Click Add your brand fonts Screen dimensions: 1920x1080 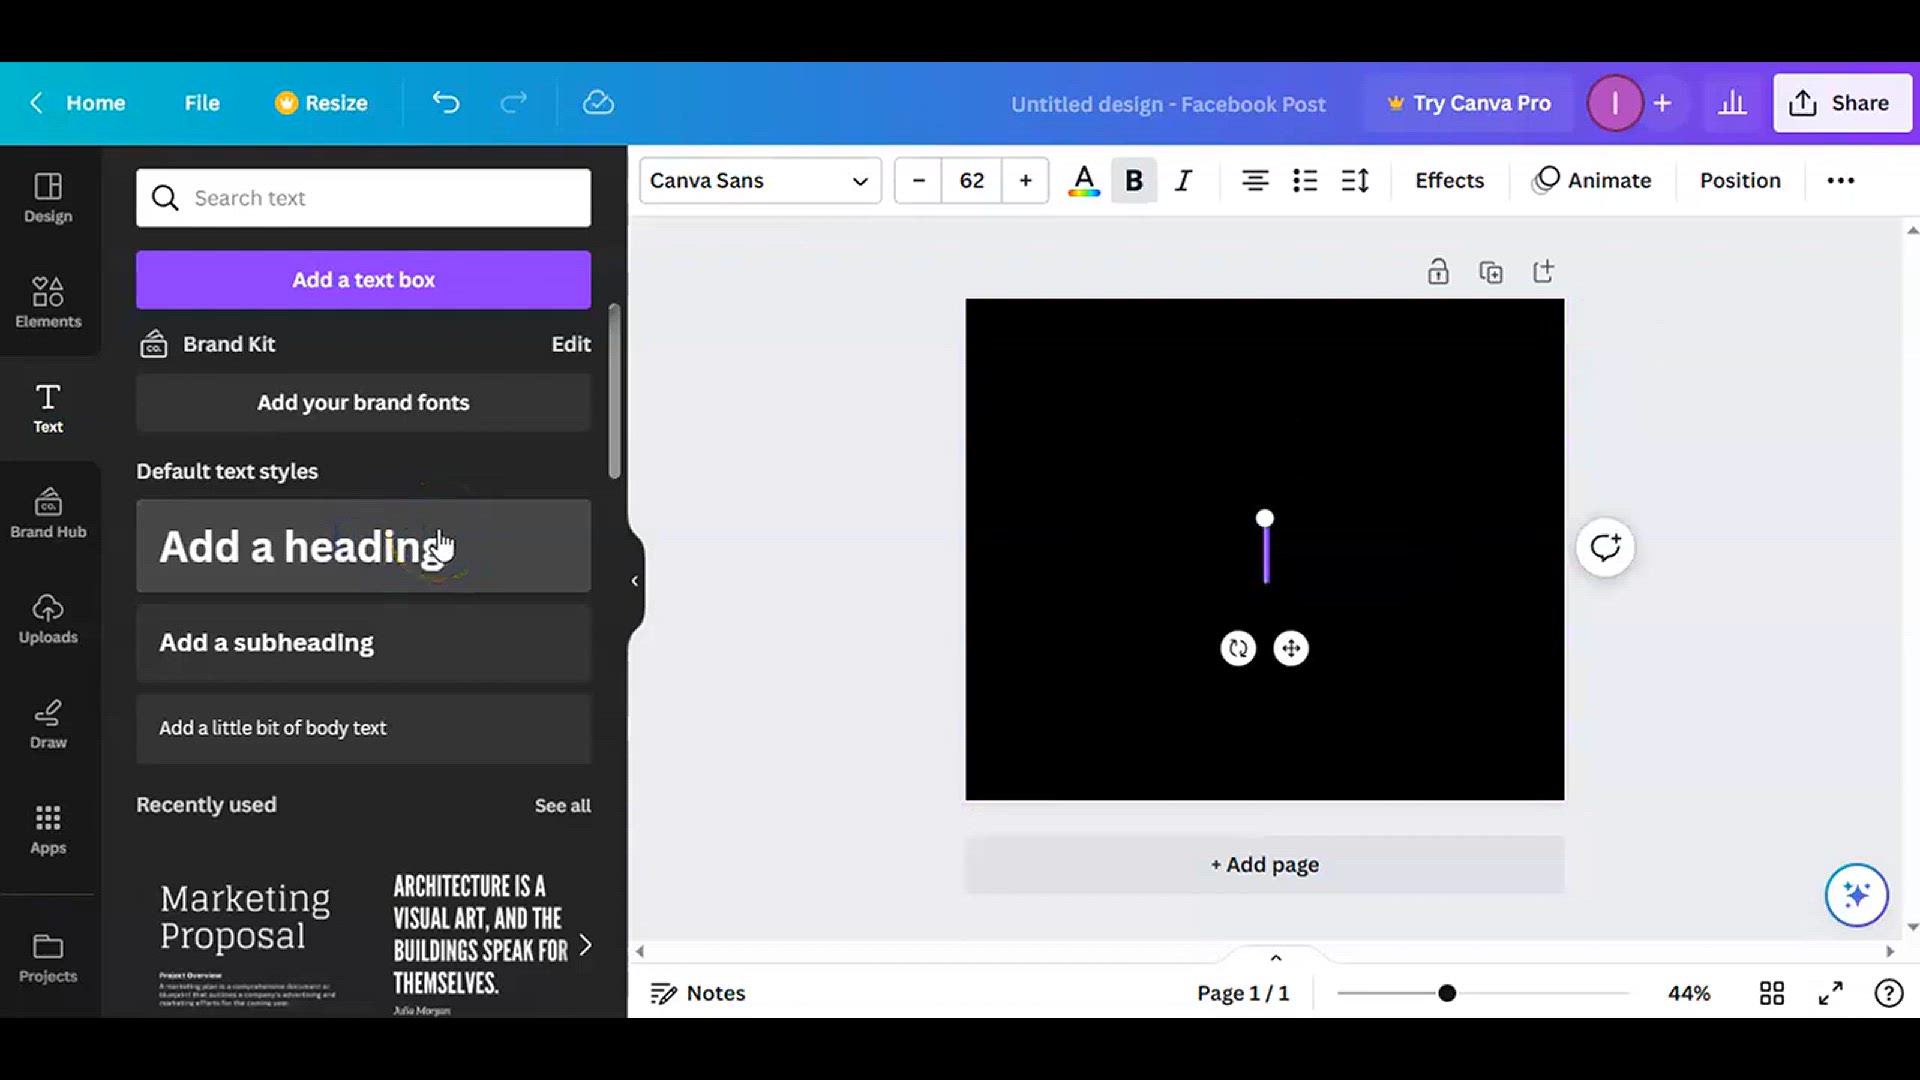(363, 403)
